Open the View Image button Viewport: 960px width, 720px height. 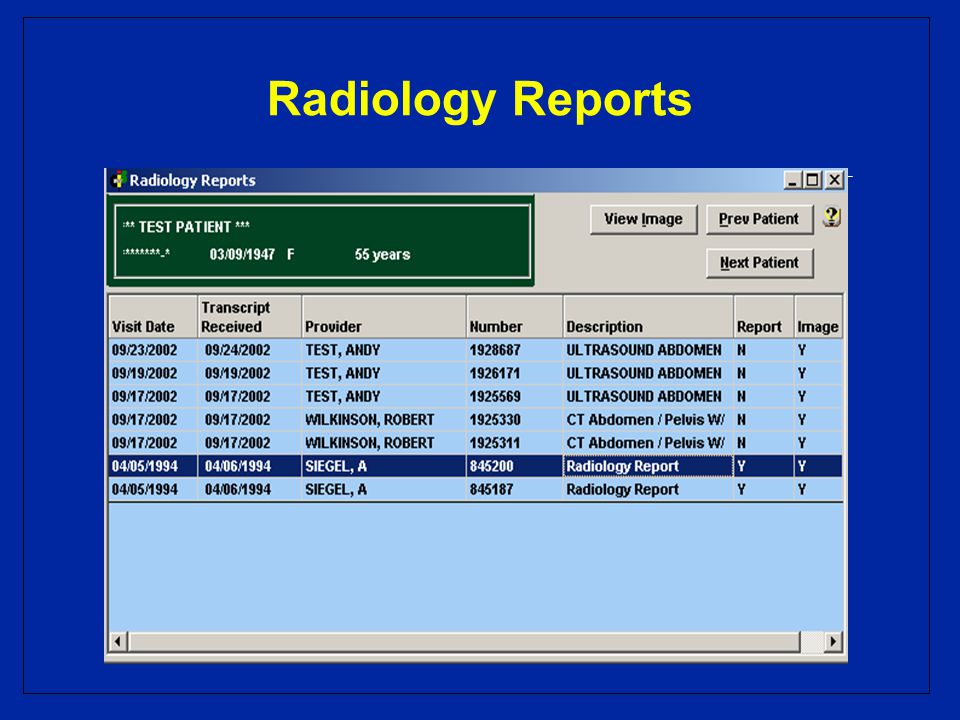tap(643, 219)
